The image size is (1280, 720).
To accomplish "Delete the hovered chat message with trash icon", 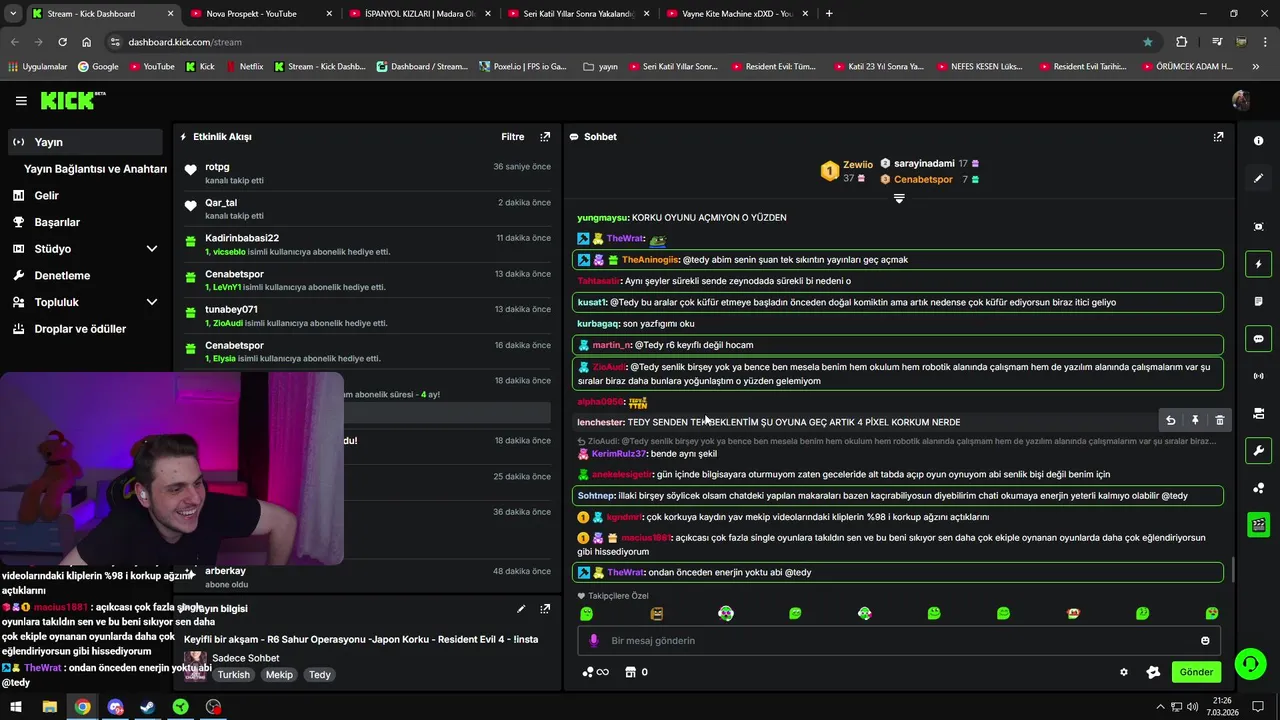I will pyautogui.click(x=1220, y=421).
